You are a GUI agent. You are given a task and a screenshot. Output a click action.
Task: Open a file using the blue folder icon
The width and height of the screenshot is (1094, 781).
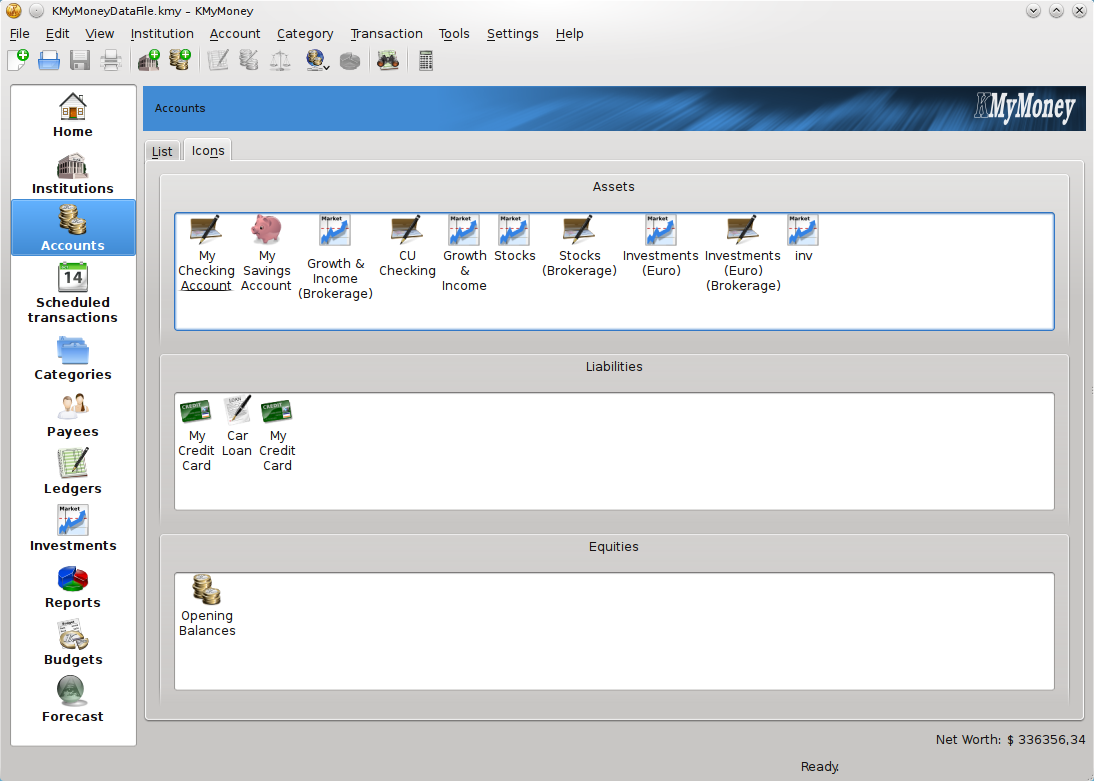tap(49, 61)
